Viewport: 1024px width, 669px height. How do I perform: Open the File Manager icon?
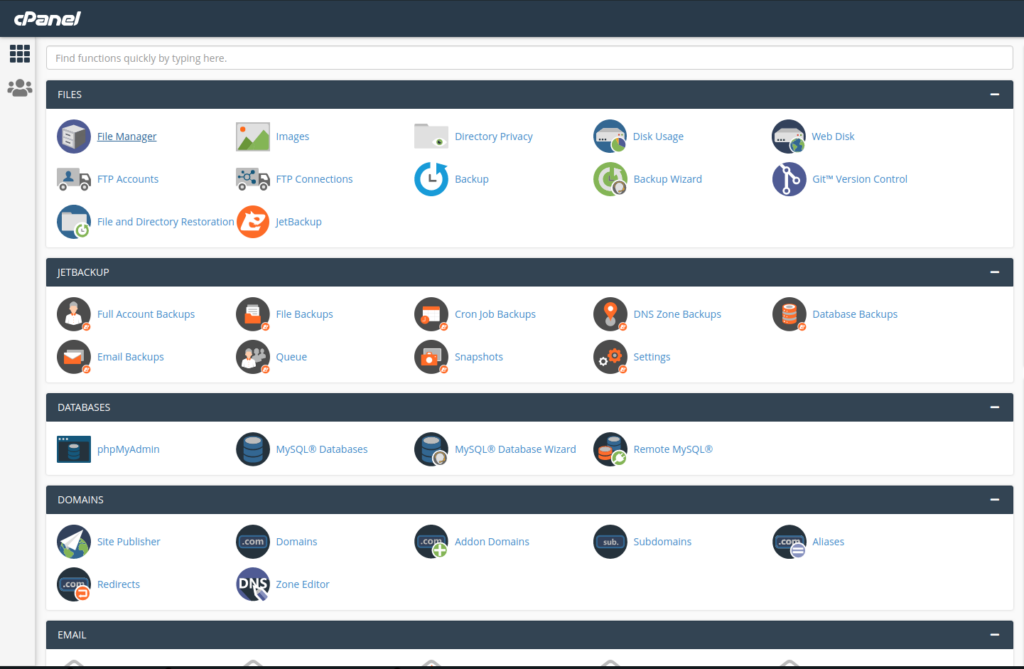click(x=74, y=137)
